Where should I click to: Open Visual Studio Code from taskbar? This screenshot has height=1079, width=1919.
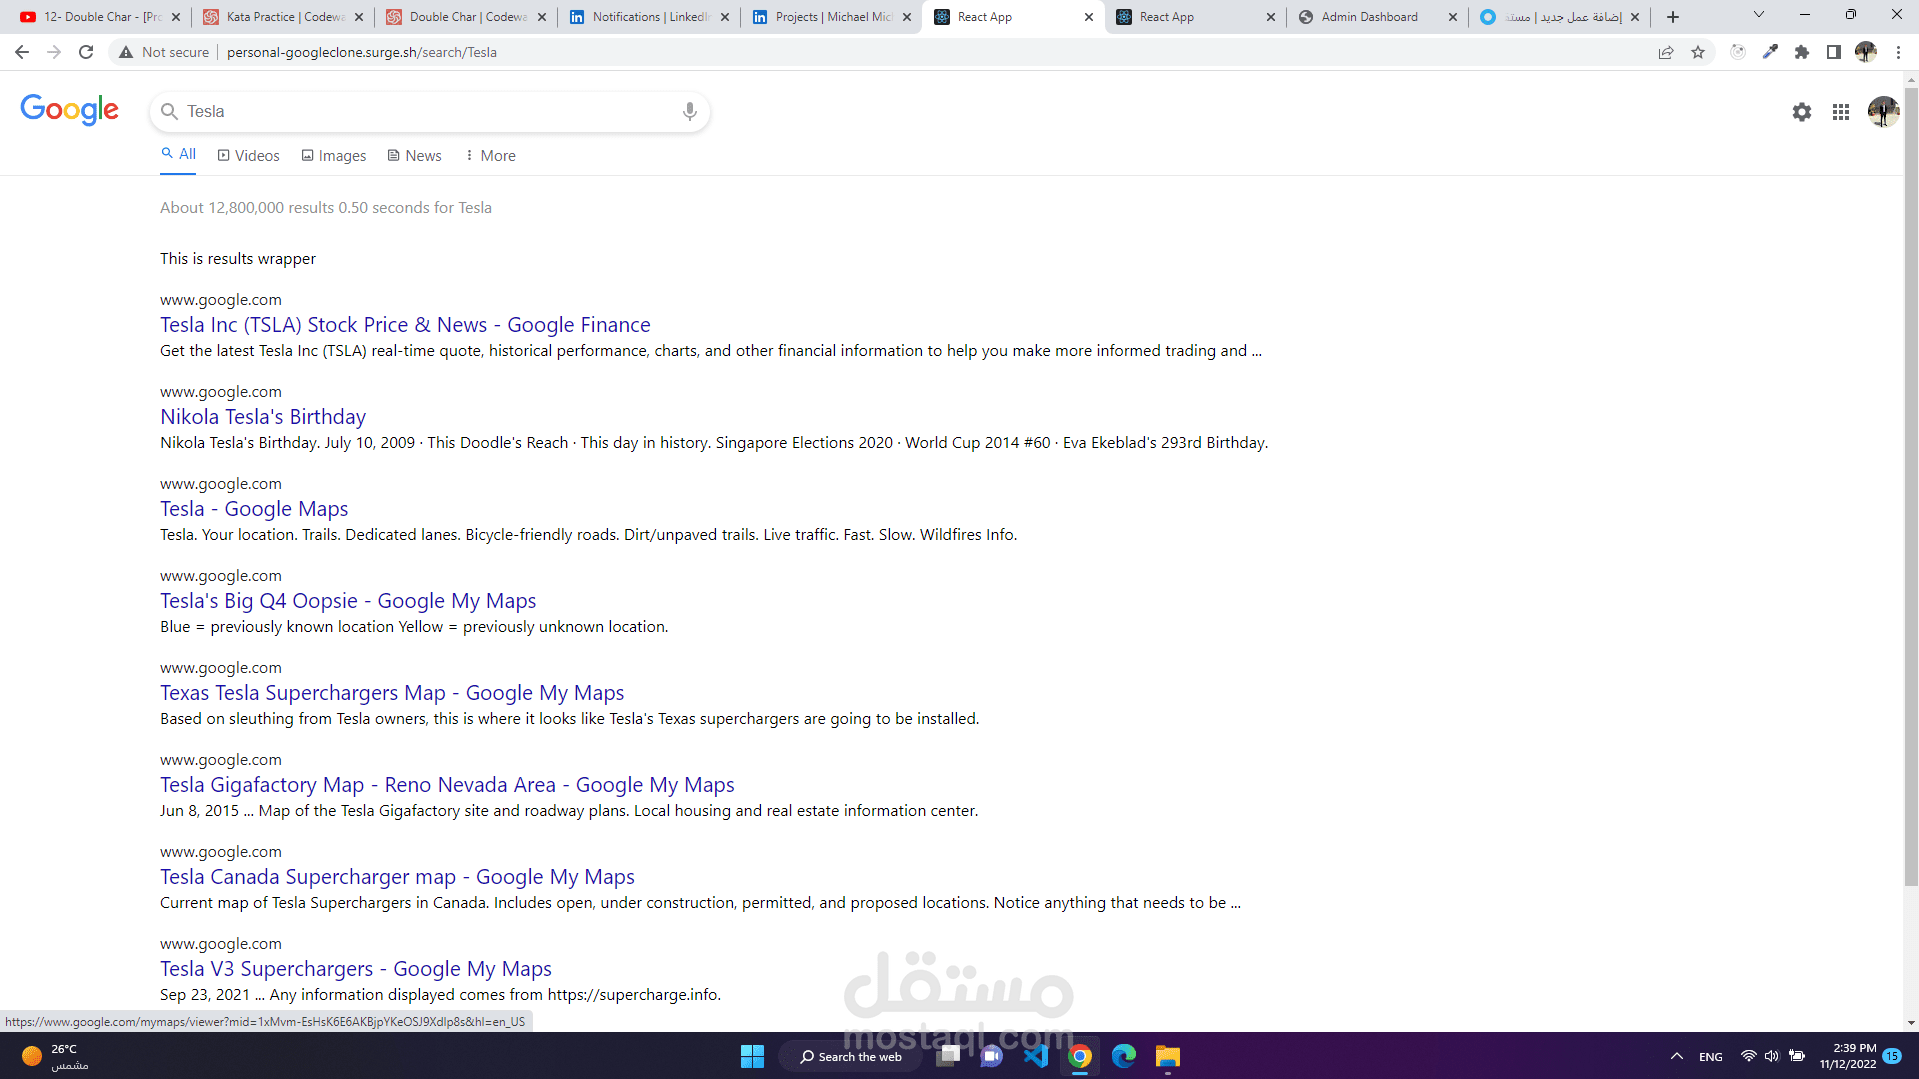(1036, 1056)
